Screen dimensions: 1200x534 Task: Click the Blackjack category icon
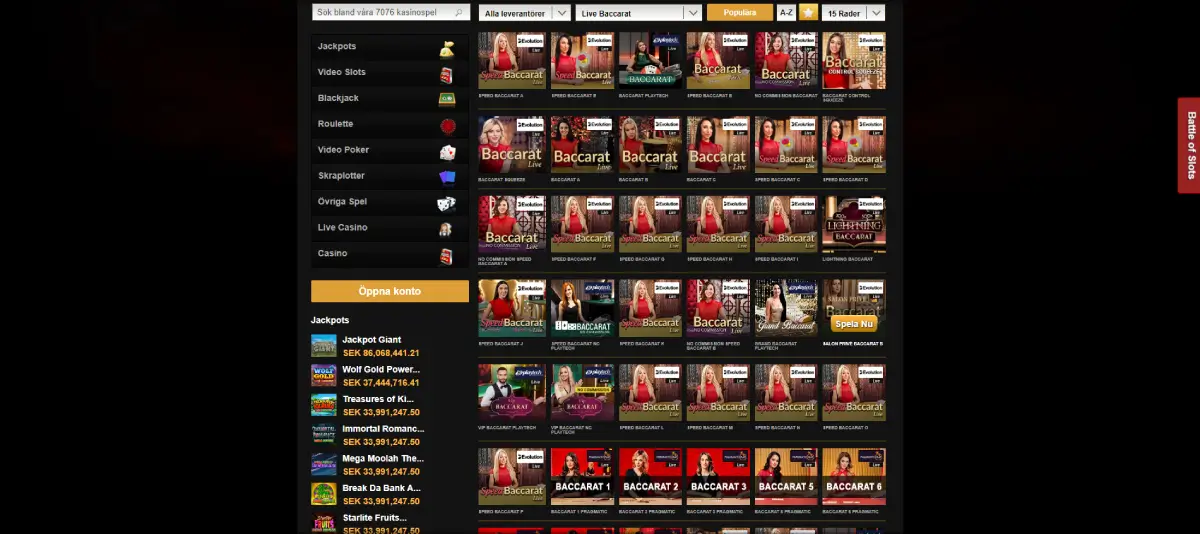447,99
